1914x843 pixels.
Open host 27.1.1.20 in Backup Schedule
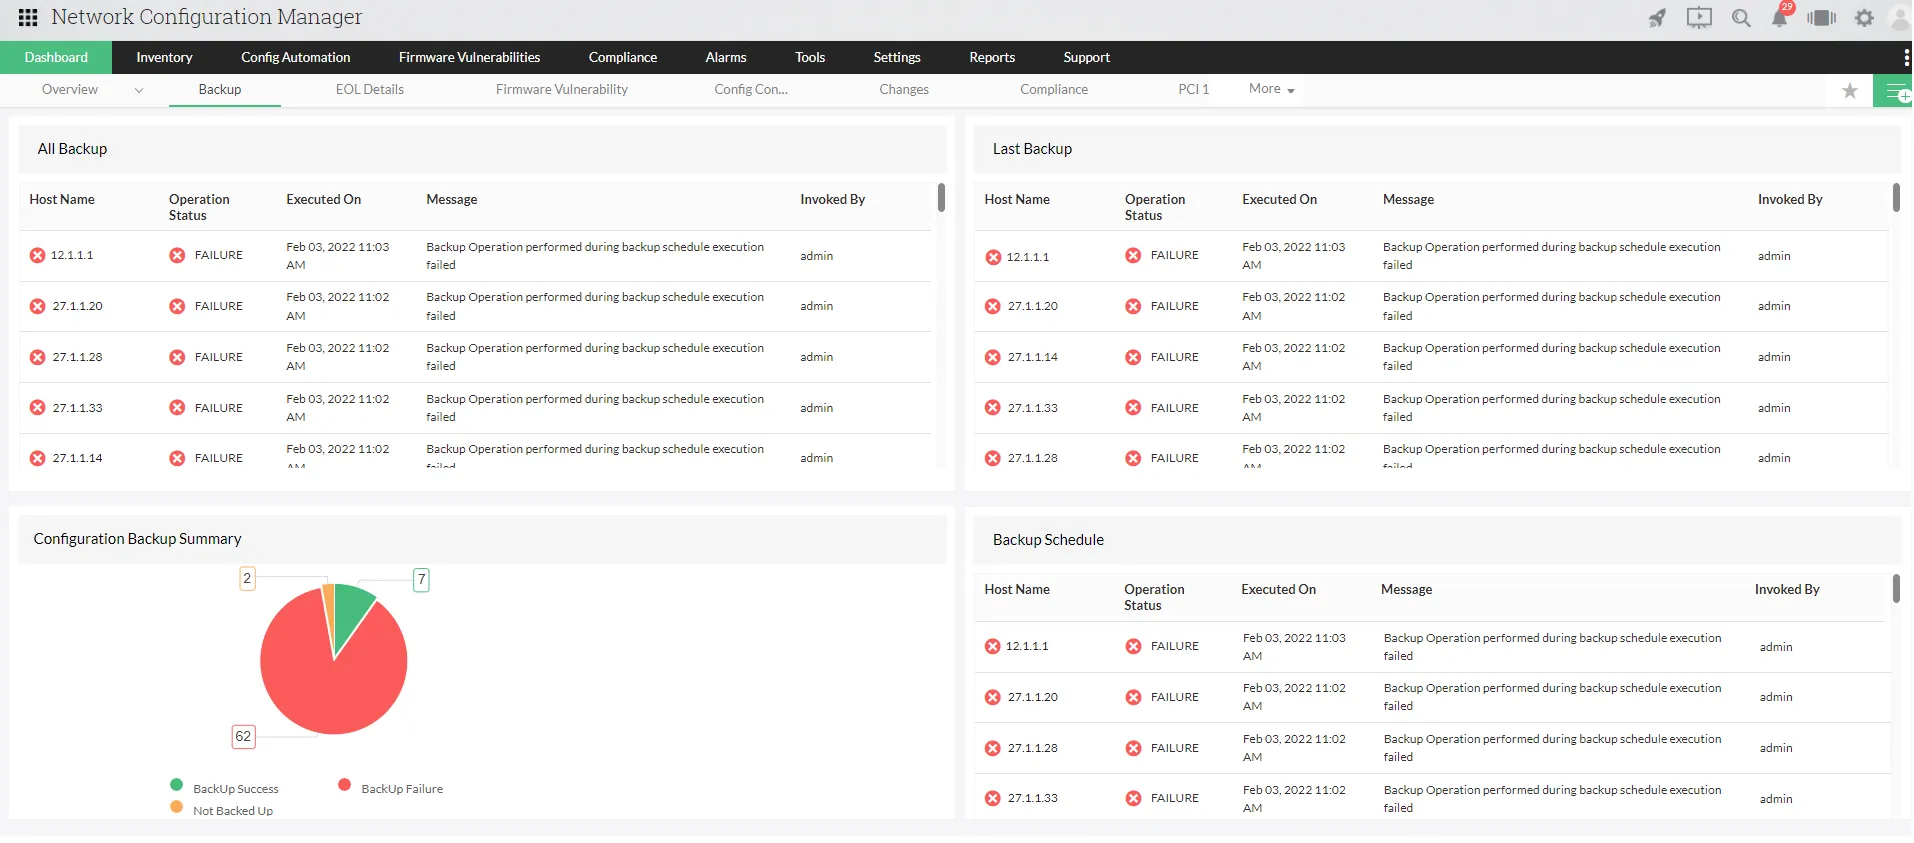pyautogui.click(x=1033, y=697)
